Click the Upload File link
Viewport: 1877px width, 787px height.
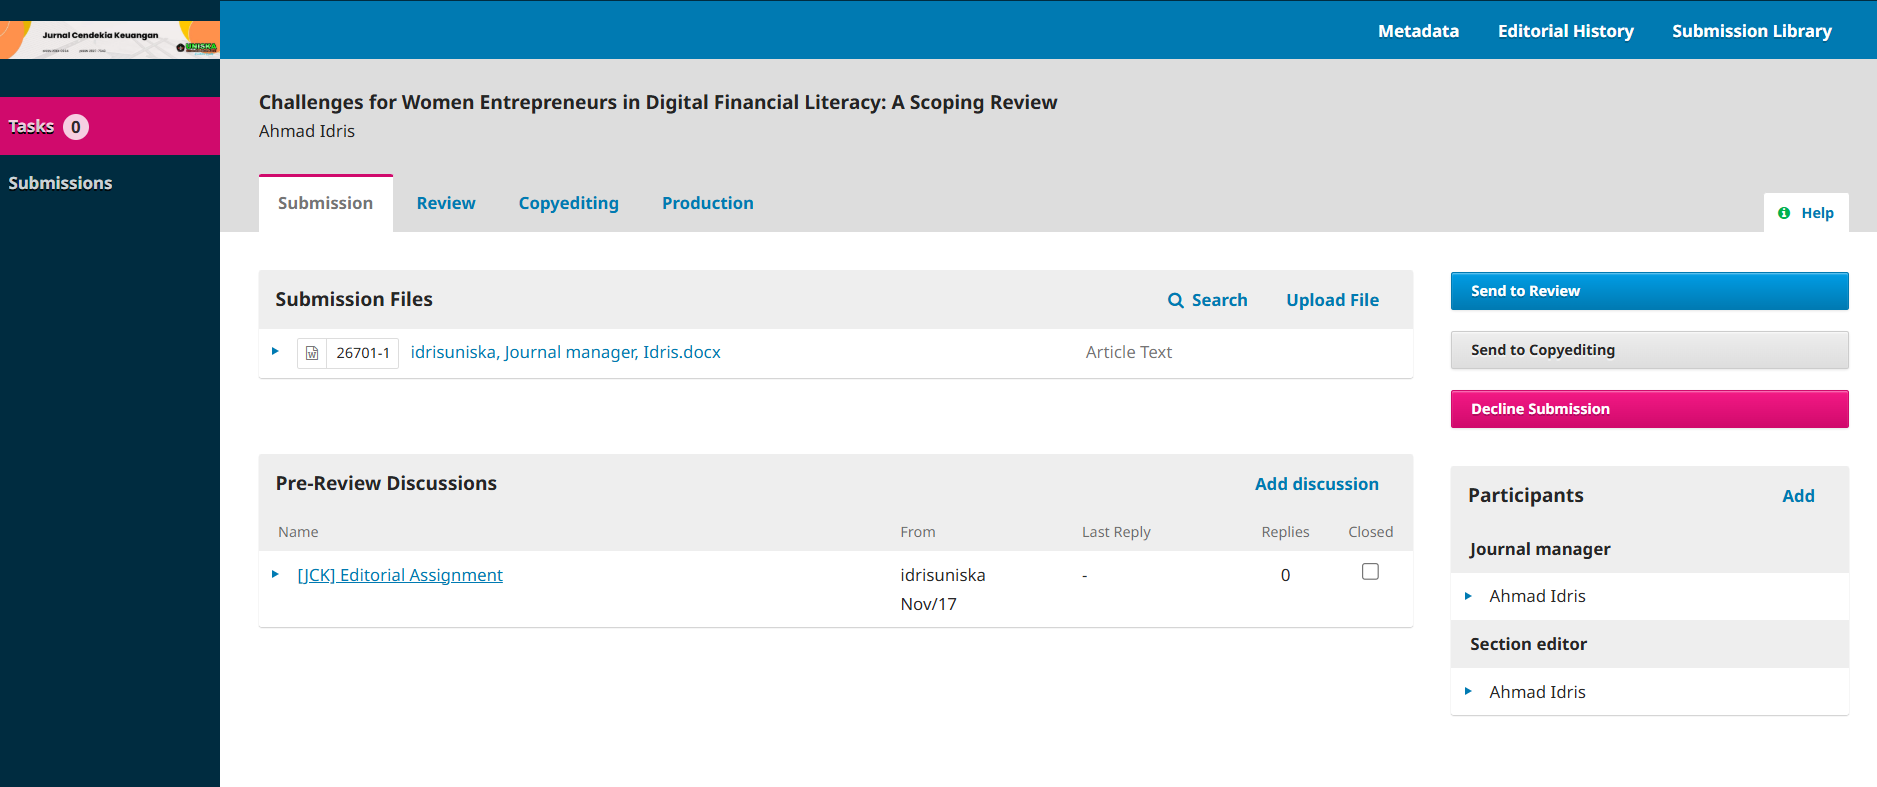(1332, 300)
